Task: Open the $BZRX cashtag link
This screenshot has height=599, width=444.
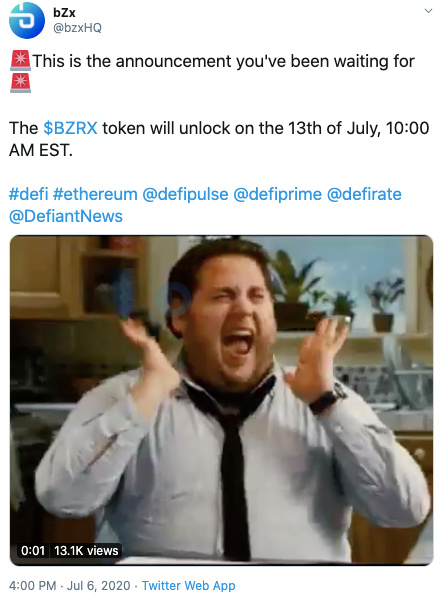Action: coord(70,128)
